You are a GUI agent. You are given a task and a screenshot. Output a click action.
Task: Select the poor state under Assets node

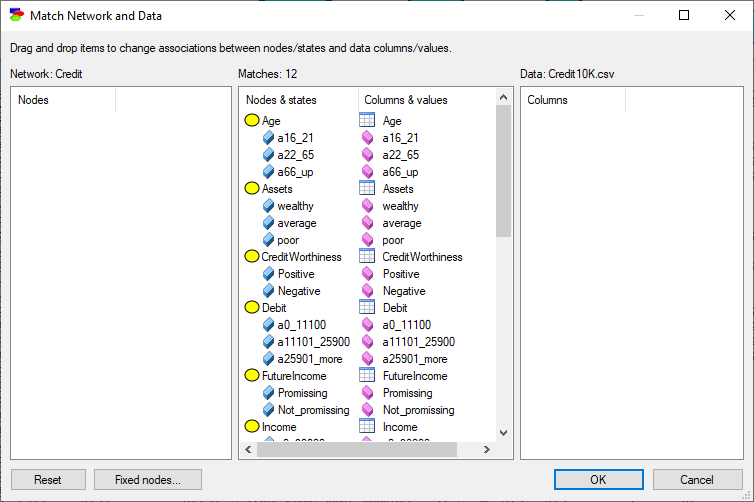[288, 240]
